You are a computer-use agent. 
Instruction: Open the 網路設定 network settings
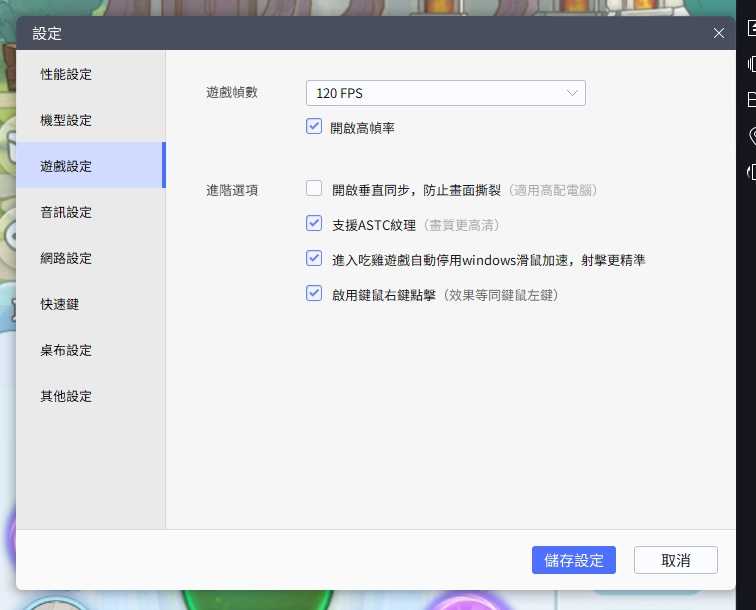click(x=91, y=258)
